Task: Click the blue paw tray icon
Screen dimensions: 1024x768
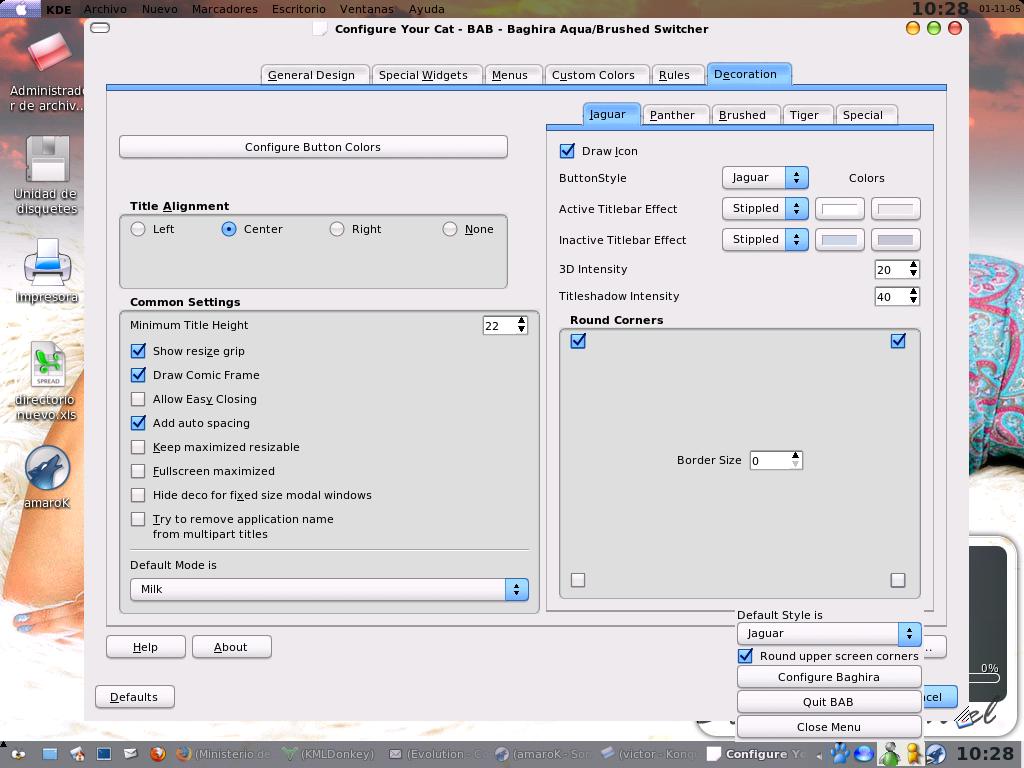Action: tap(840, 754)
